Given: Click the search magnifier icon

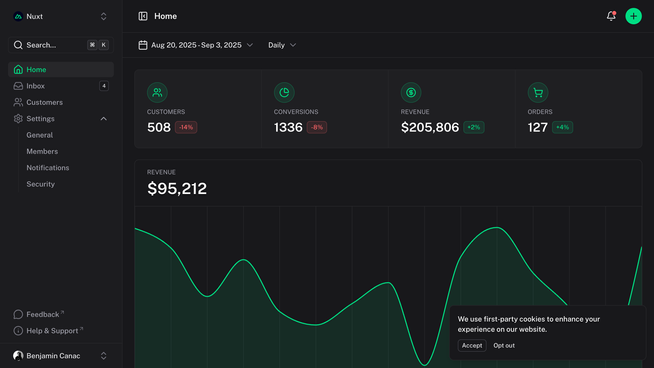Looking at the screenshot, I should (x=18, y=45).
